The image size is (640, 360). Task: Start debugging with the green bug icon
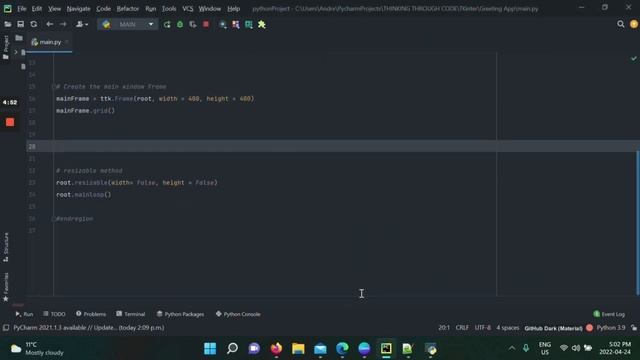180,24
